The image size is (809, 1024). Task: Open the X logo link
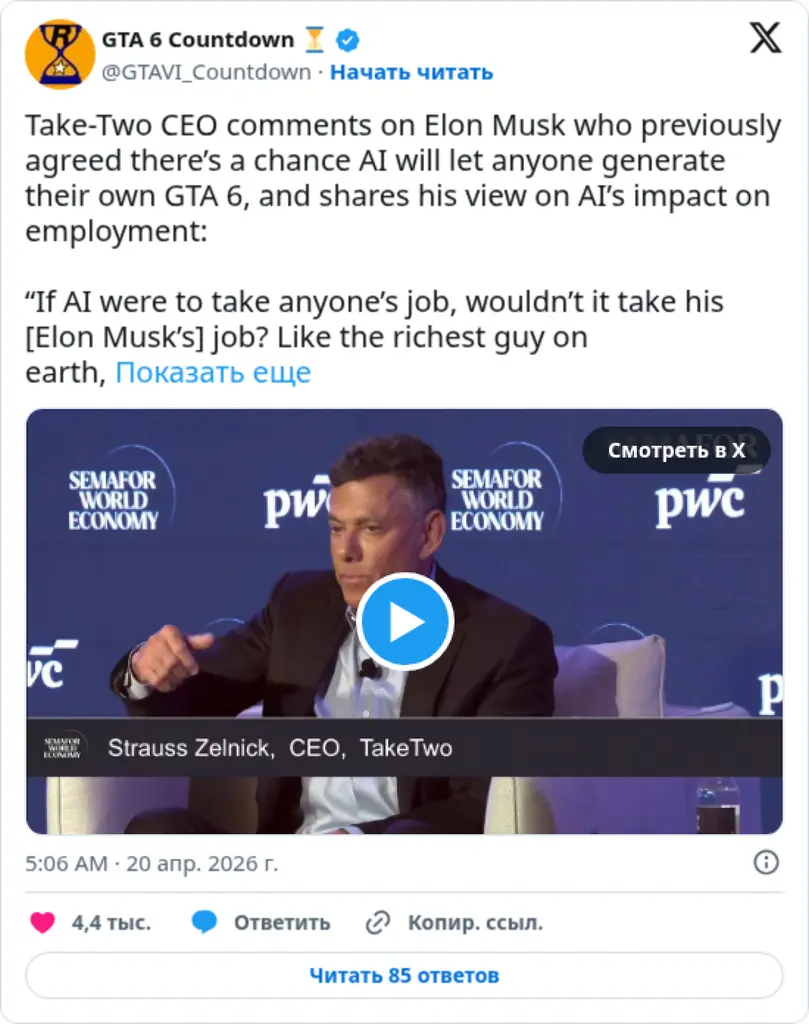765,40
